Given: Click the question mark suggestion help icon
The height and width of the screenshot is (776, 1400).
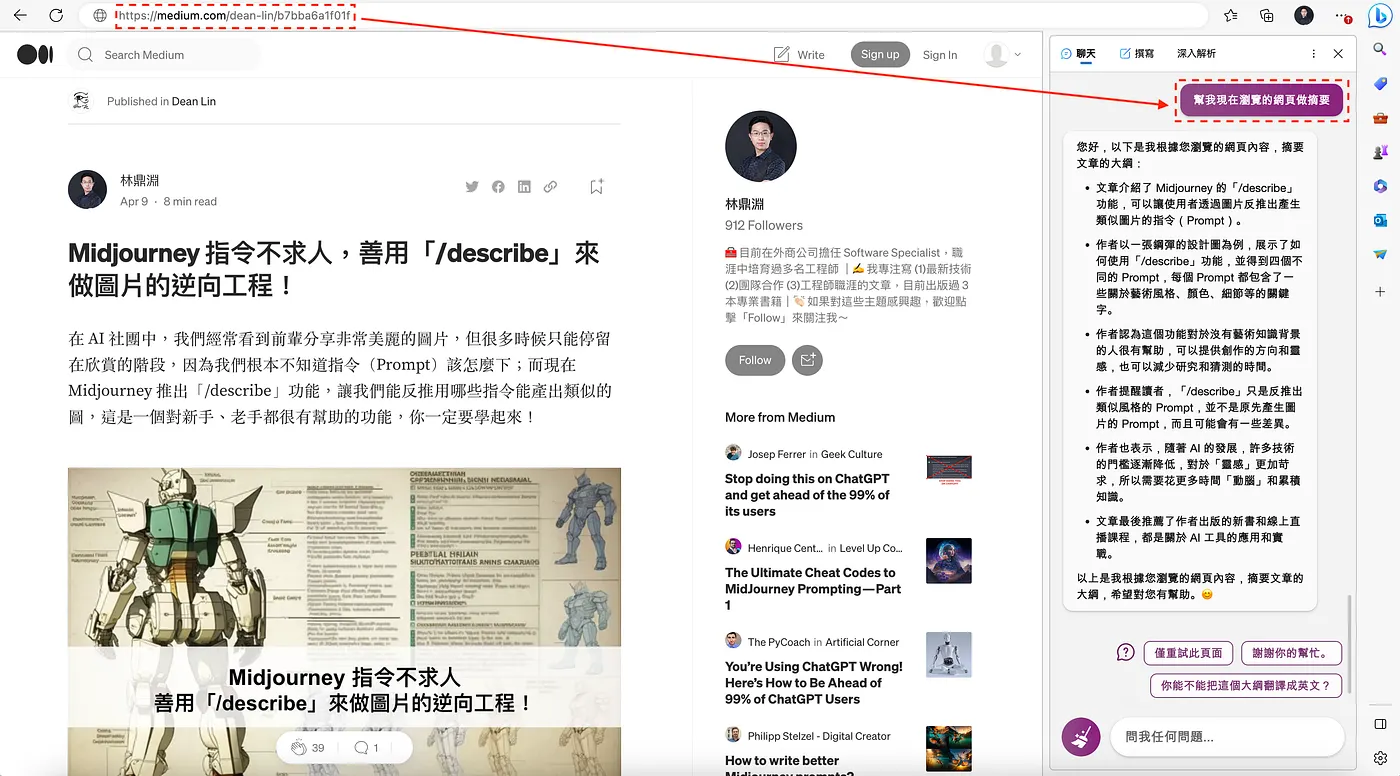Looking at the screenshot, I should pyautogui.click(x=1126, y=653).
